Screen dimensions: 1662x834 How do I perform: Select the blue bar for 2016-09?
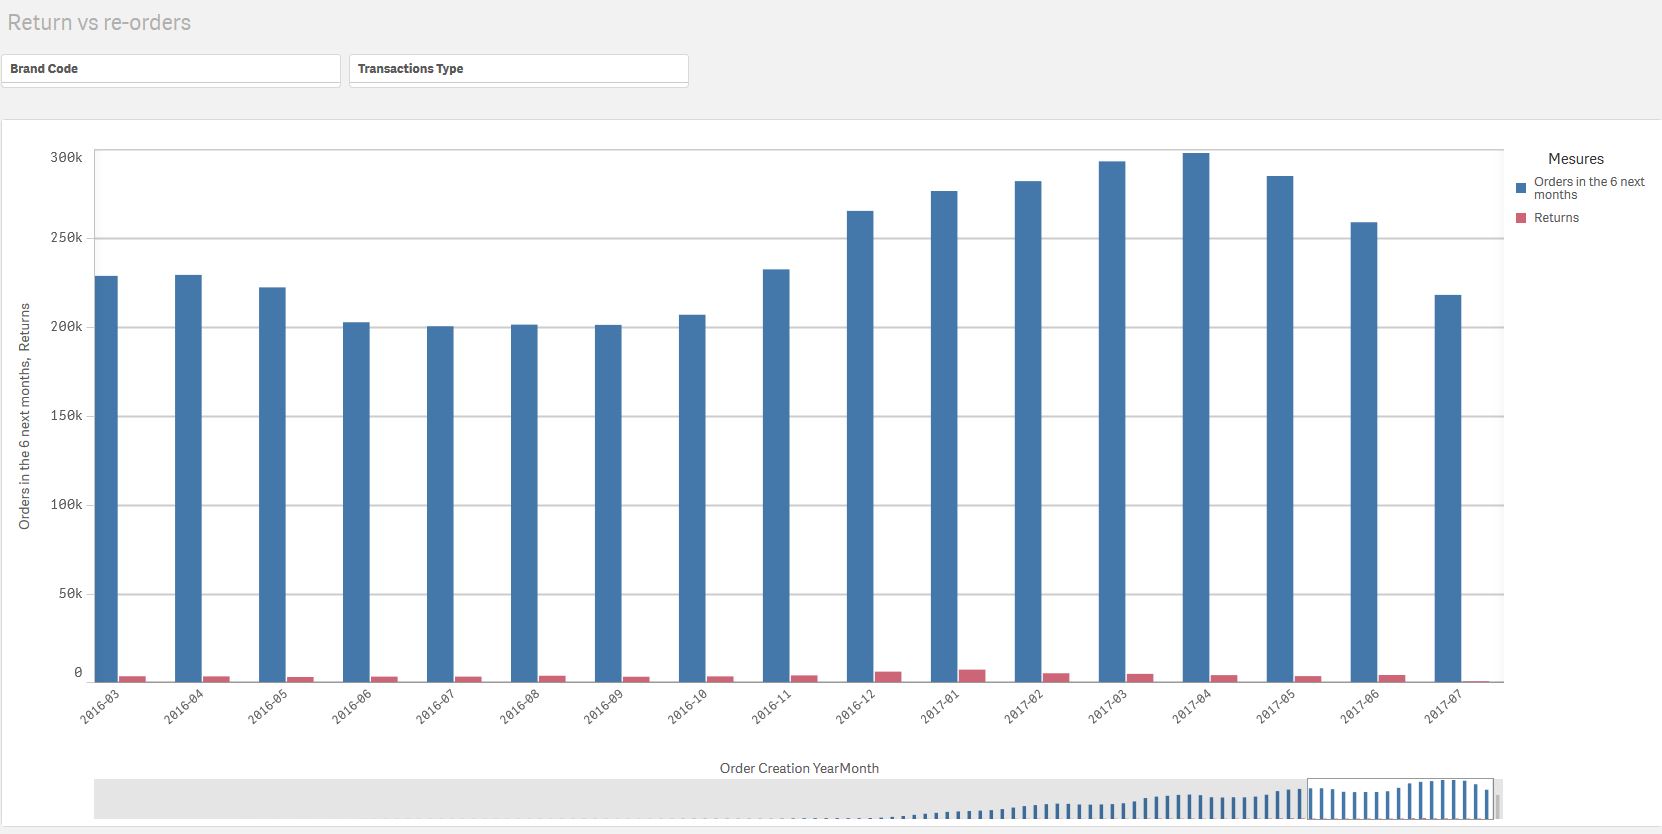(608, 503)
